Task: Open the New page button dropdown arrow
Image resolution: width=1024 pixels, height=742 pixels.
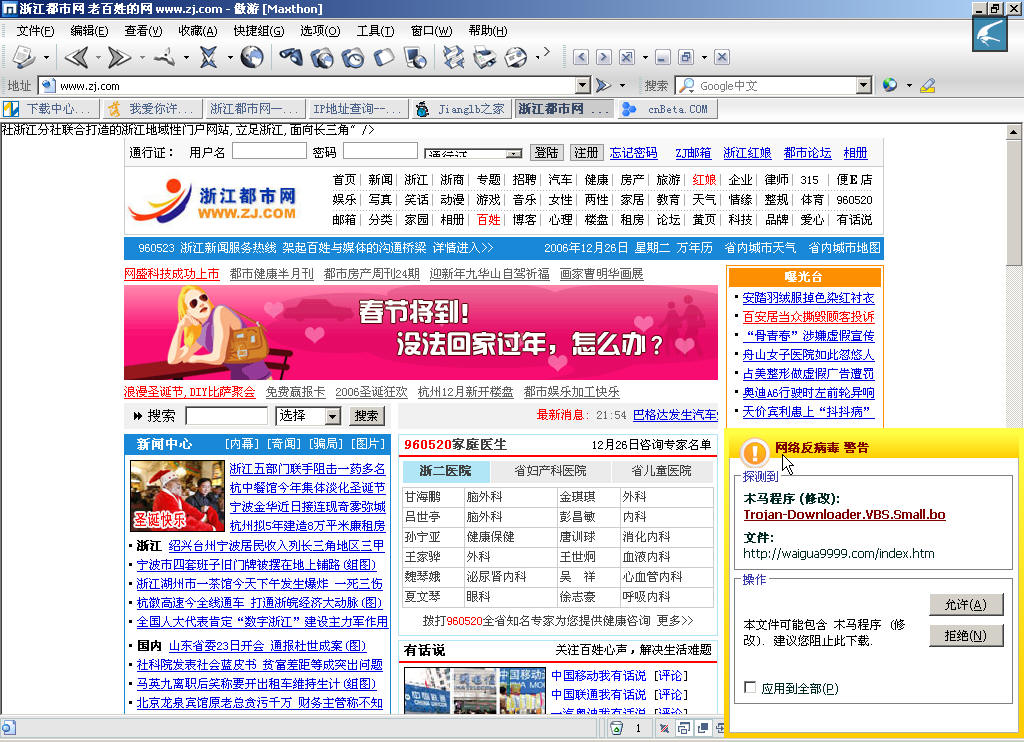Action: [46, 57]
